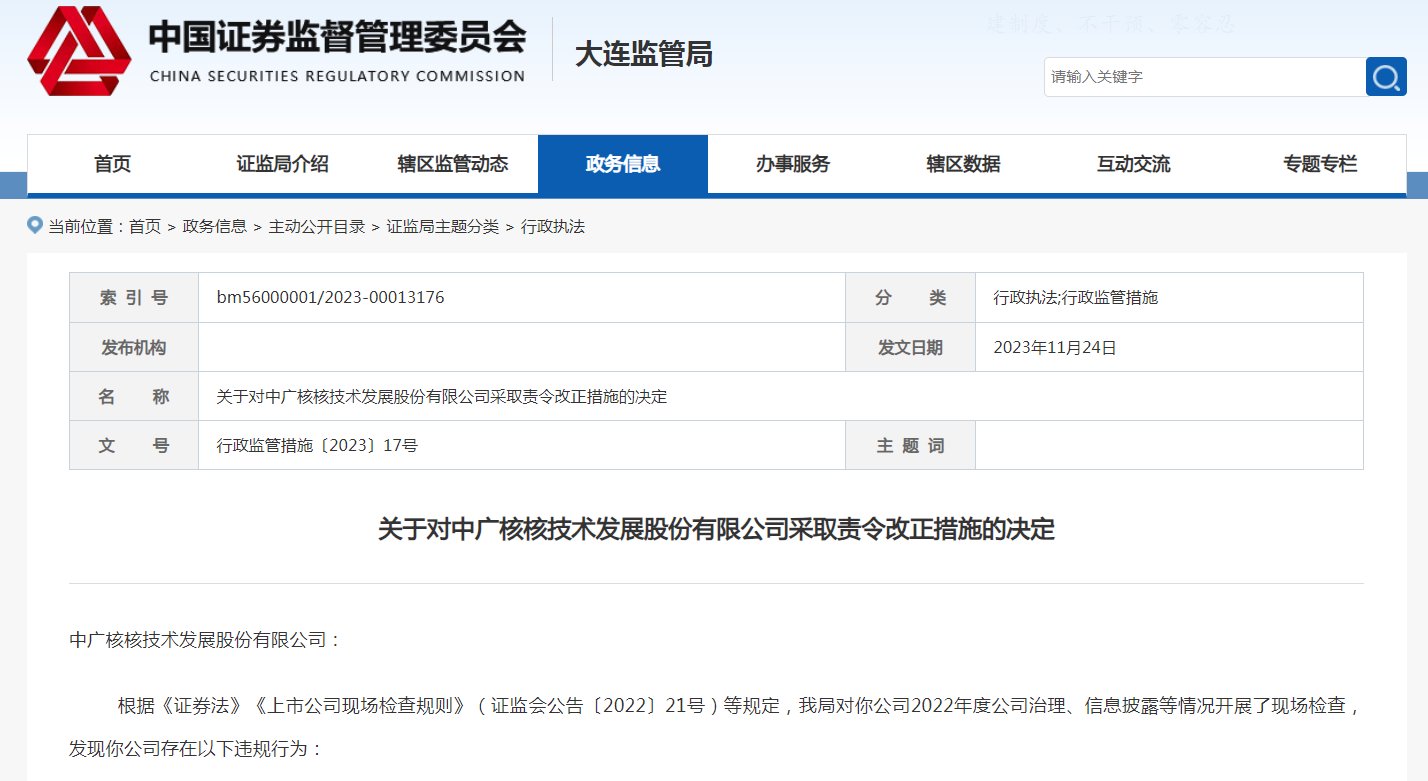Click the salutation 中广核核技术发展股份有限公司：

coord(206,639)
